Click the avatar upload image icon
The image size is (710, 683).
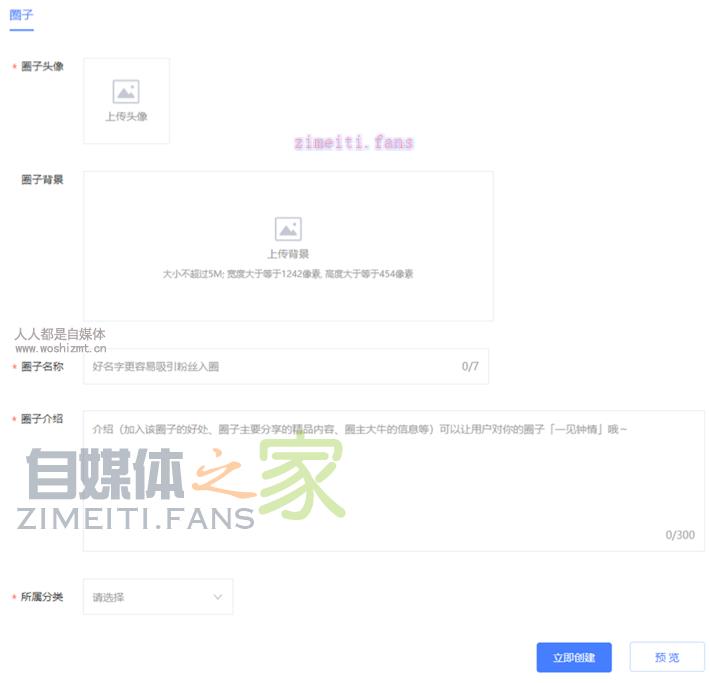pos(126,91)
